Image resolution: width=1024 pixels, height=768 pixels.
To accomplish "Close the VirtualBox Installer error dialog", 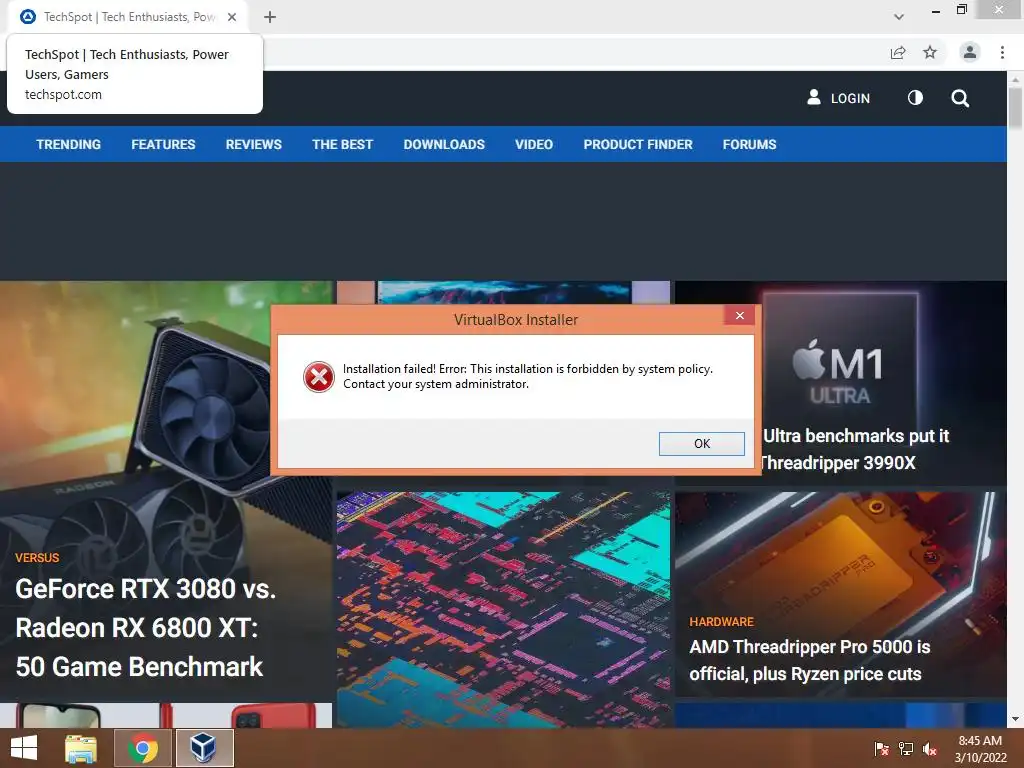I will tap(739, 315).
